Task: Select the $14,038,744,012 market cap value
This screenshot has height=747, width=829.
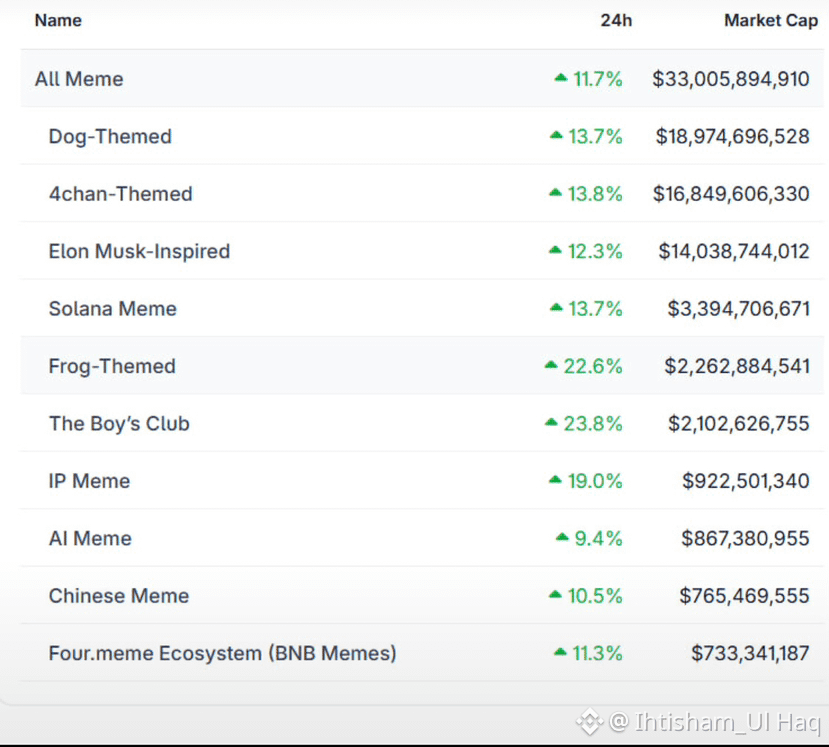Action: 734,251
